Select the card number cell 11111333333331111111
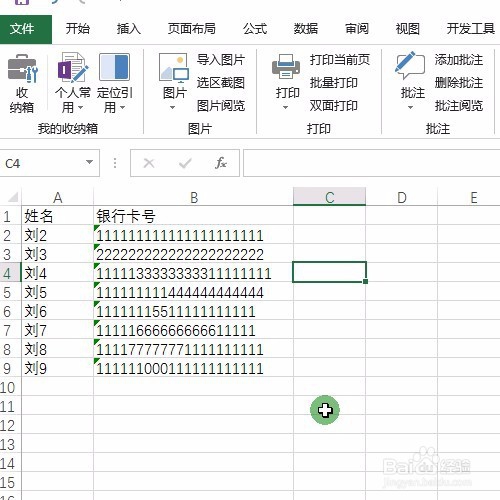 pos(194,273)
